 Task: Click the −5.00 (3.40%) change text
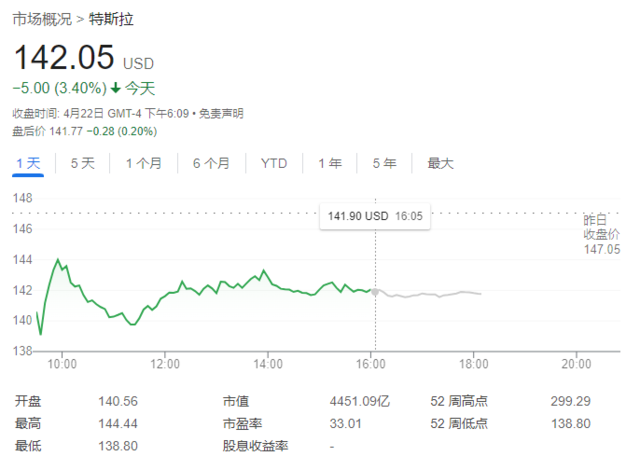click(60, 88)
